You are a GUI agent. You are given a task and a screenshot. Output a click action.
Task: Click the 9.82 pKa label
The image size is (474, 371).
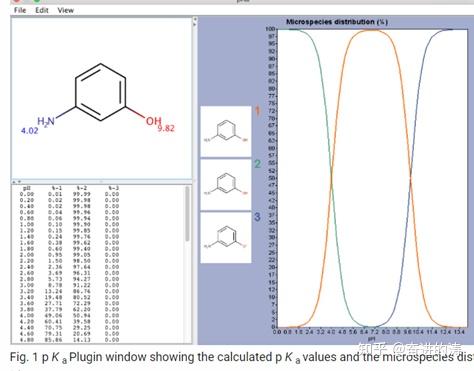[166, 128]
